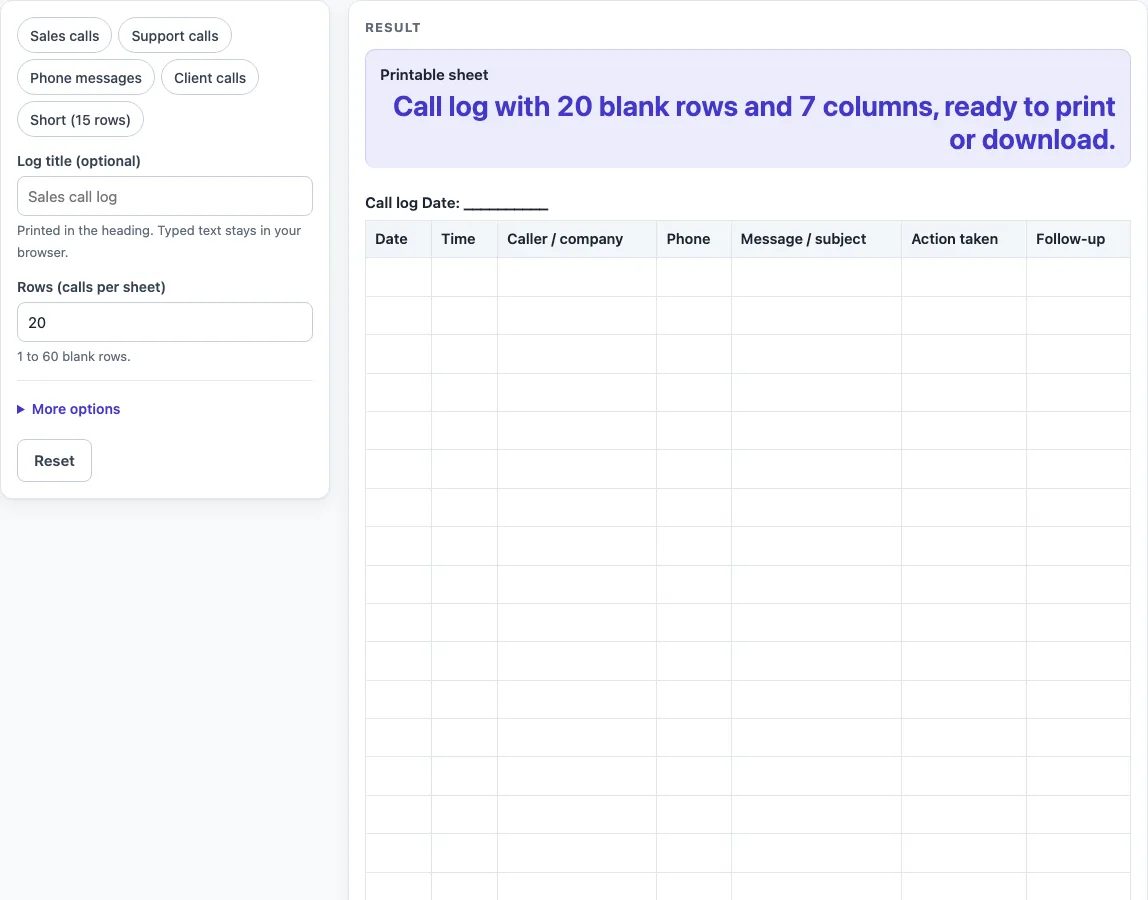Click the Phone column header
This screenshot has height=900, width=1148.
pyautogui.click(x=693, y=239)
